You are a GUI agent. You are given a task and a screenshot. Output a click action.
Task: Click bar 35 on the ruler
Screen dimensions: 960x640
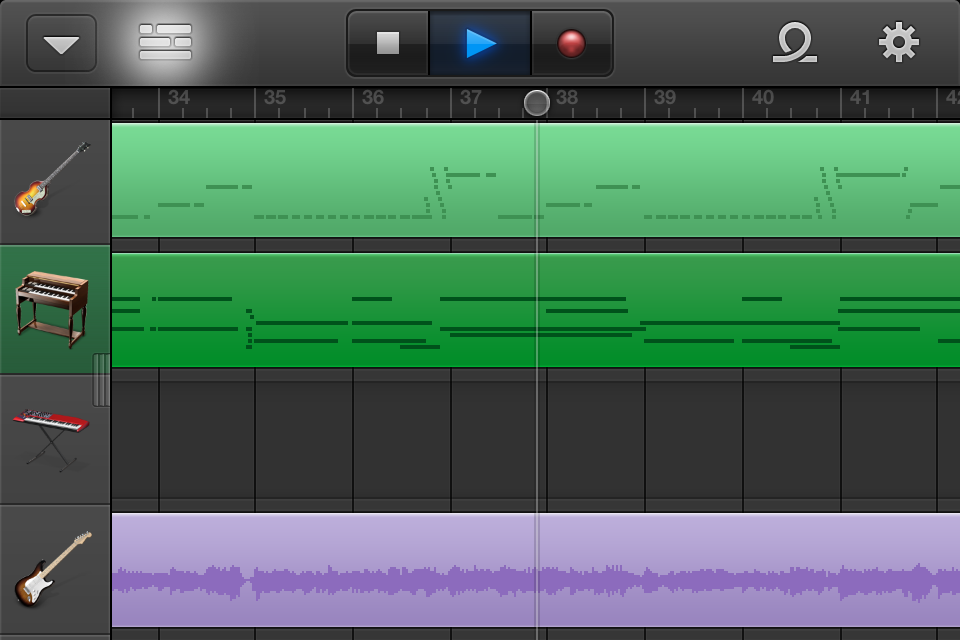275,97
